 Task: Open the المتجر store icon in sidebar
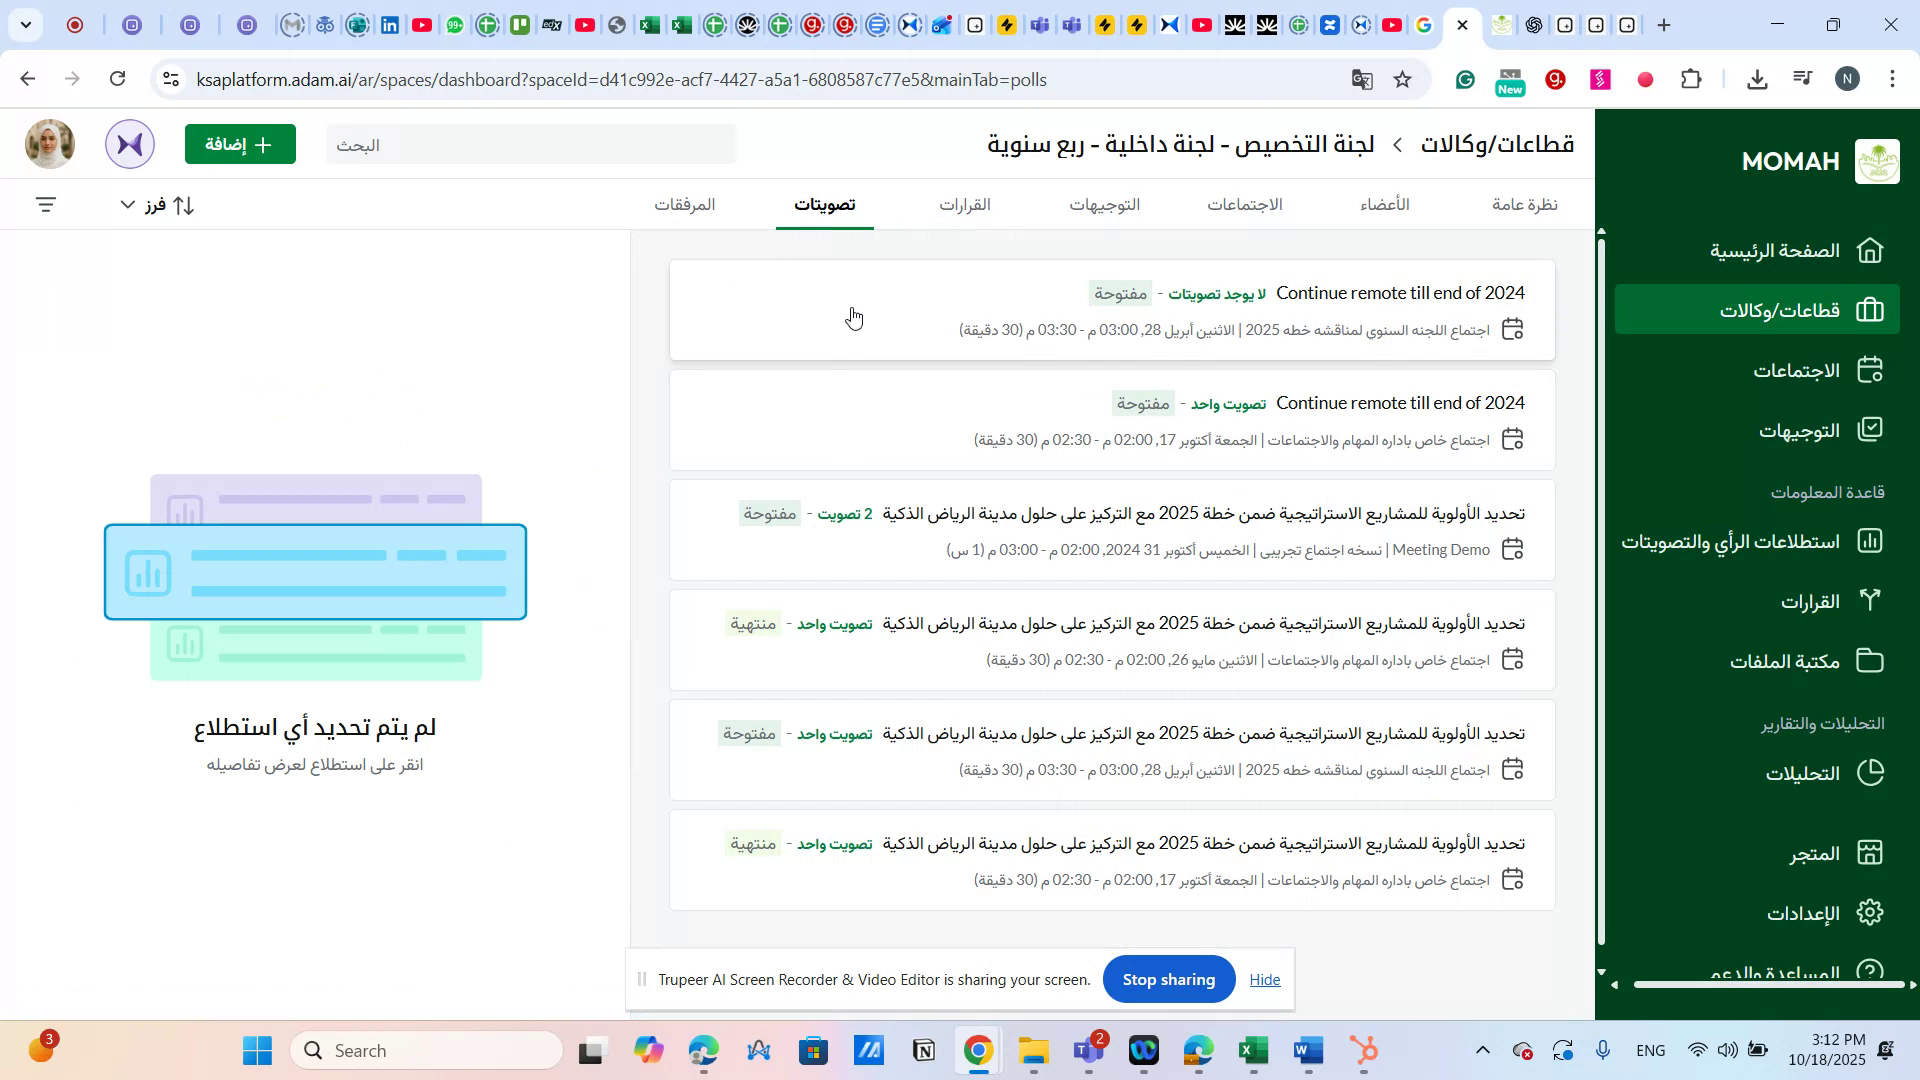[1869, 852]
